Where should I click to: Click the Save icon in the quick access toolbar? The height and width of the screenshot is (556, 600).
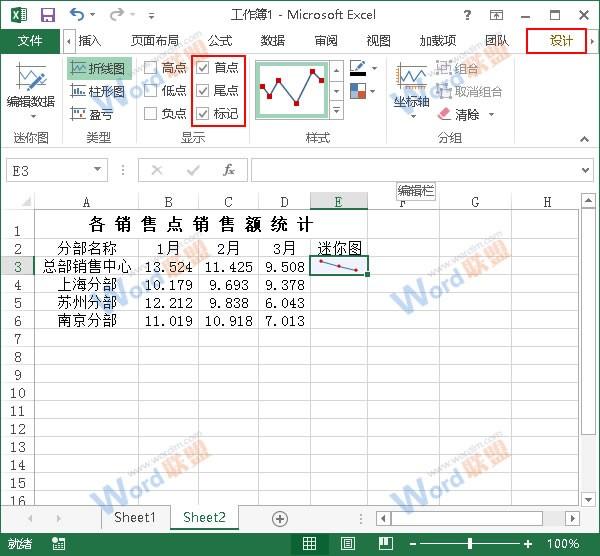click(48, 15)
